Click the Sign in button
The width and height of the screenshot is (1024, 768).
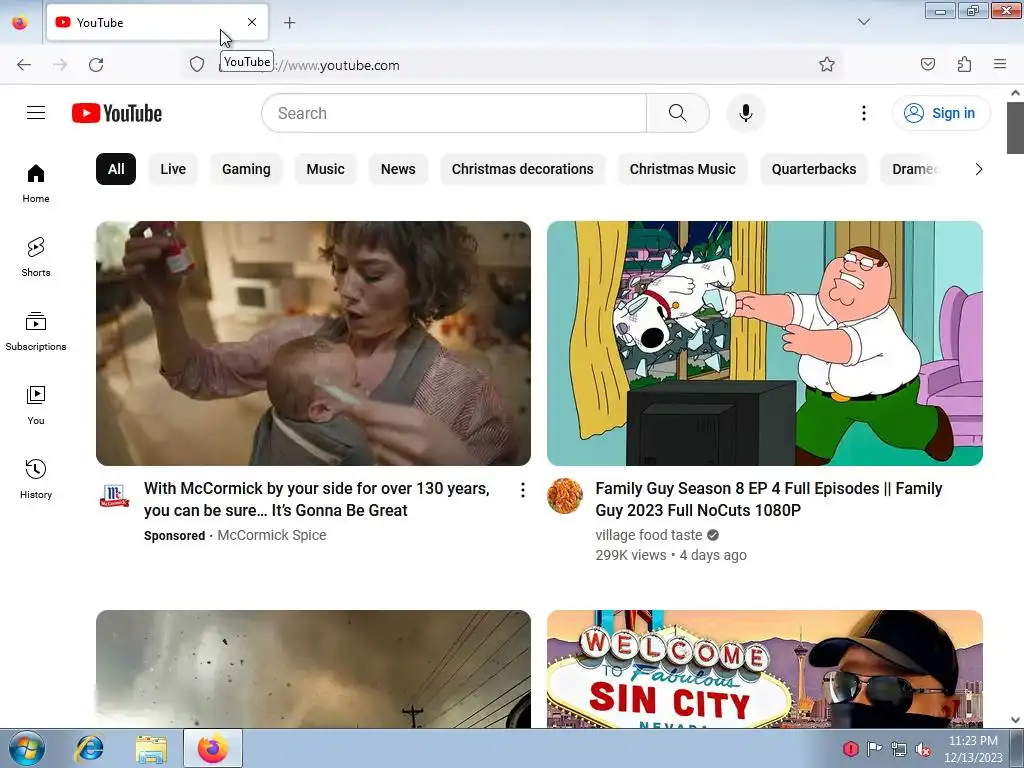(x=941, y=113)
